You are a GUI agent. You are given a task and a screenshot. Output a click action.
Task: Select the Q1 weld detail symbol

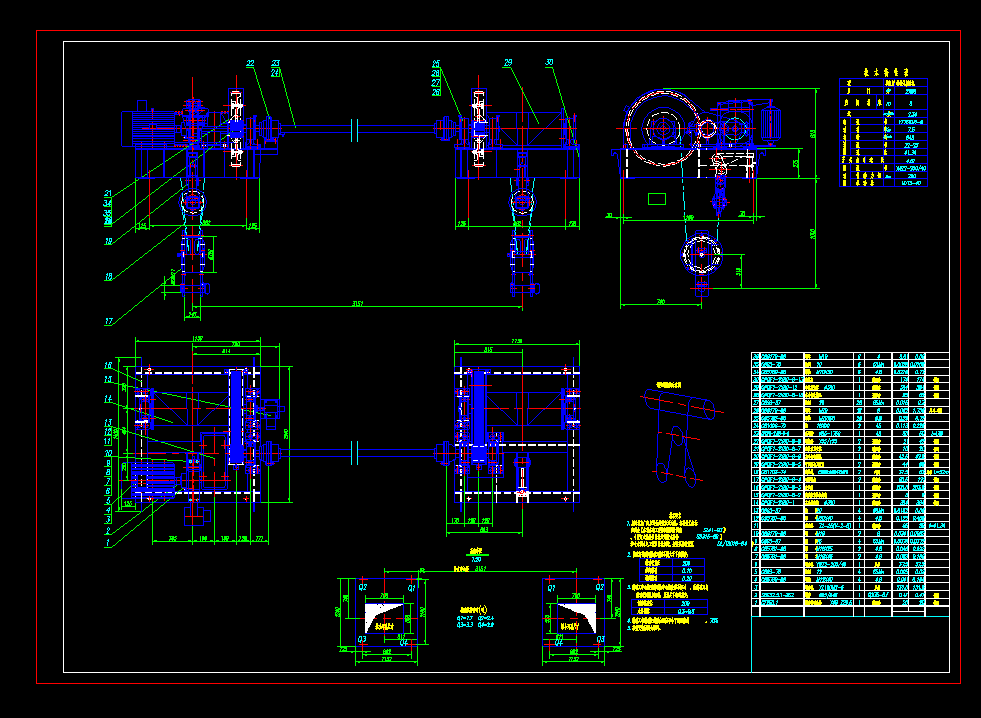[x=410, y=588]
